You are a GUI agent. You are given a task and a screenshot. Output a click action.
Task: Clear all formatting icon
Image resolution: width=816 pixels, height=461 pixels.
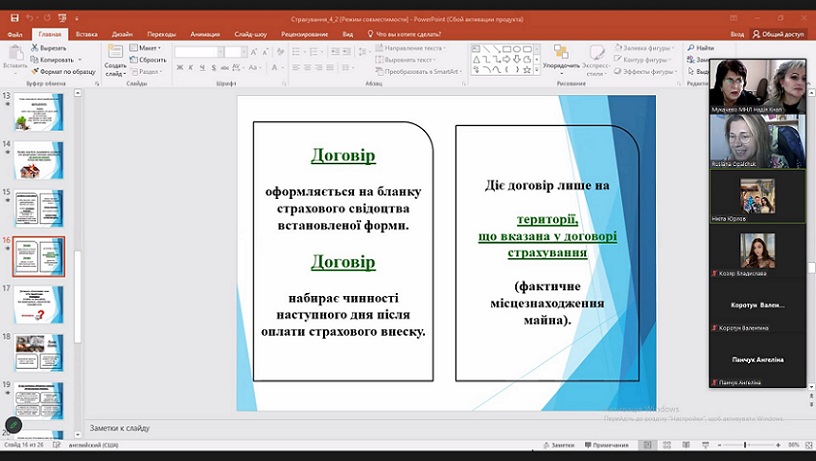280,52
